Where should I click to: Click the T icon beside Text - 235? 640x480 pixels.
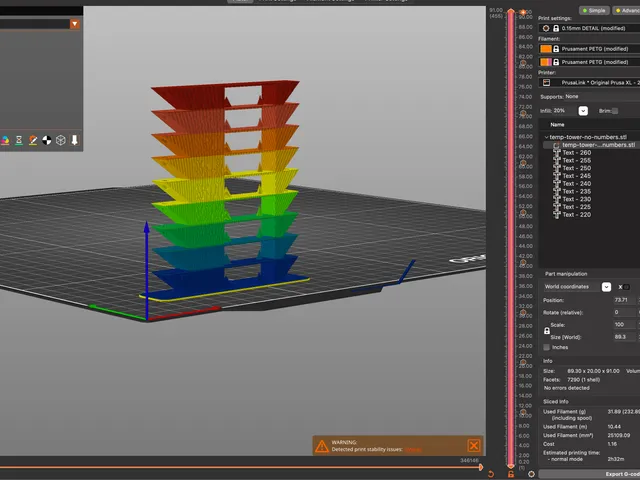pos(557,191)
